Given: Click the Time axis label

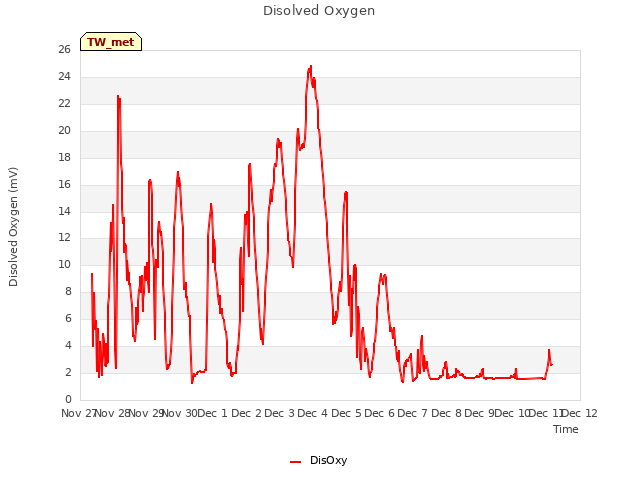Looking at the screenshot, I should click(x=566, y=429).
